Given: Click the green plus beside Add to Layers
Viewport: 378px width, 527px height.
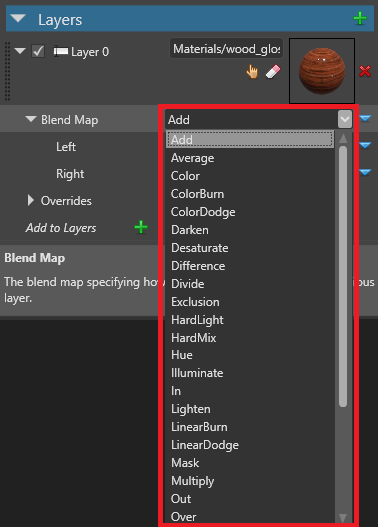Looking at the screenshot, I should click(141, 228).
